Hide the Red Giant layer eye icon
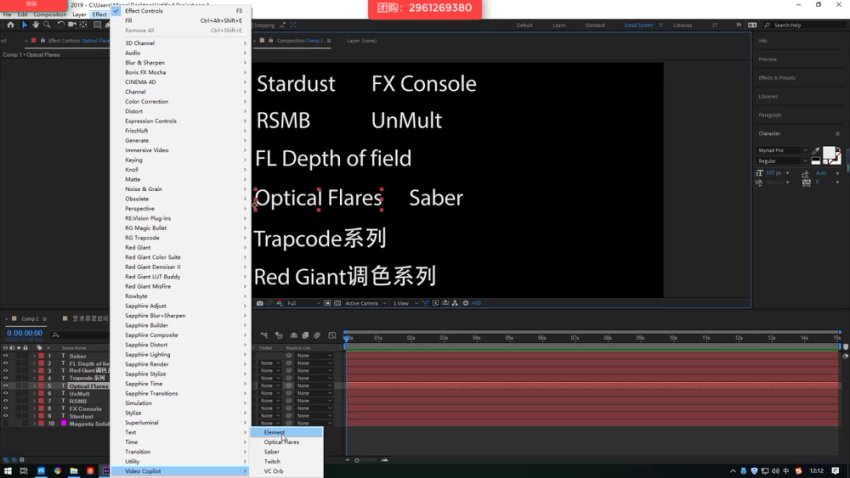 (x=5, y=371)
